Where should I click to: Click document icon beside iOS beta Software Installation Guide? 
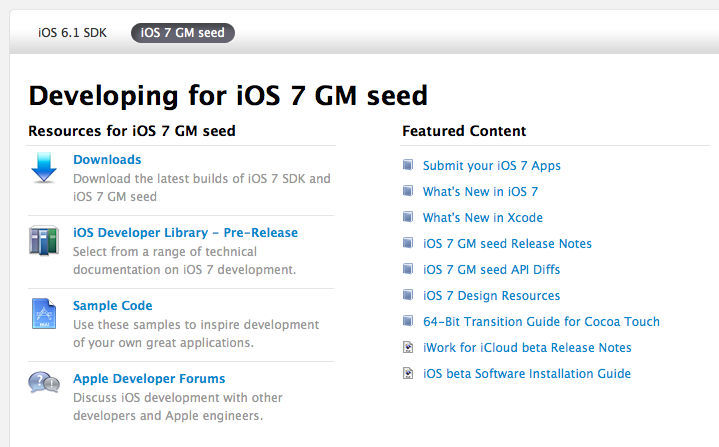pos(408,374)
